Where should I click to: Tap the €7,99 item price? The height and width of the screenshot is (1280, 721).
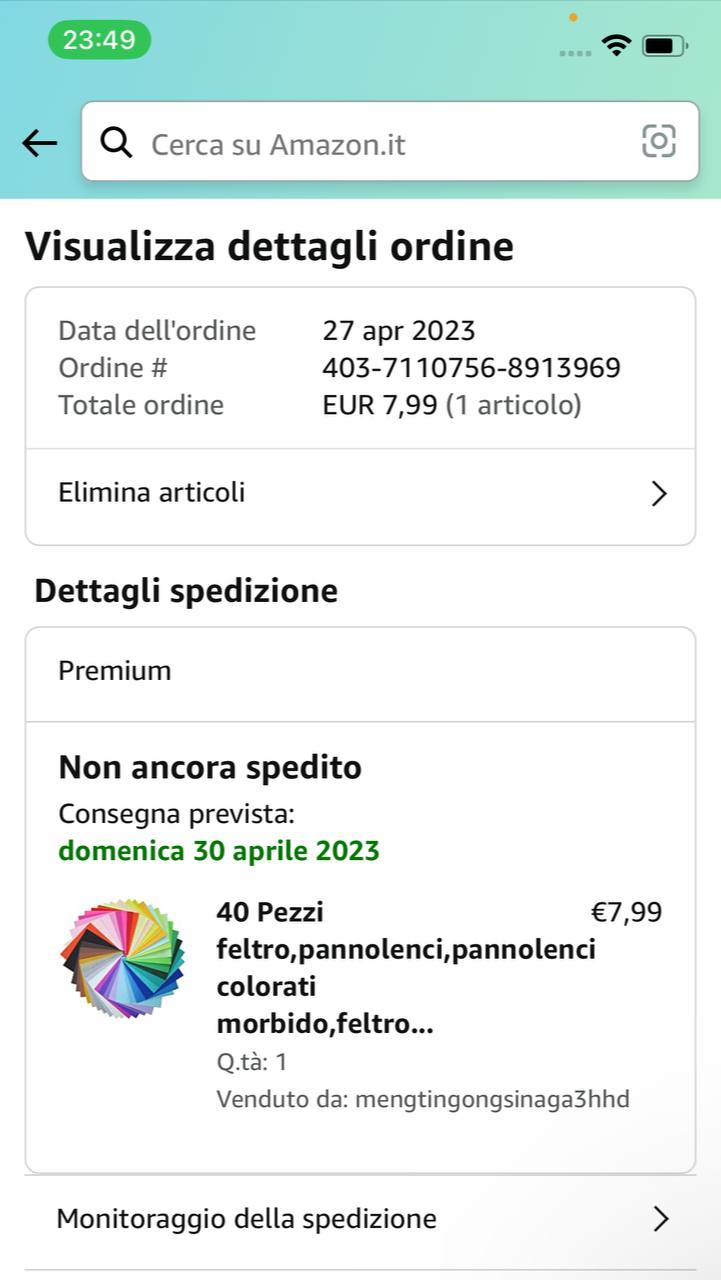626,912
